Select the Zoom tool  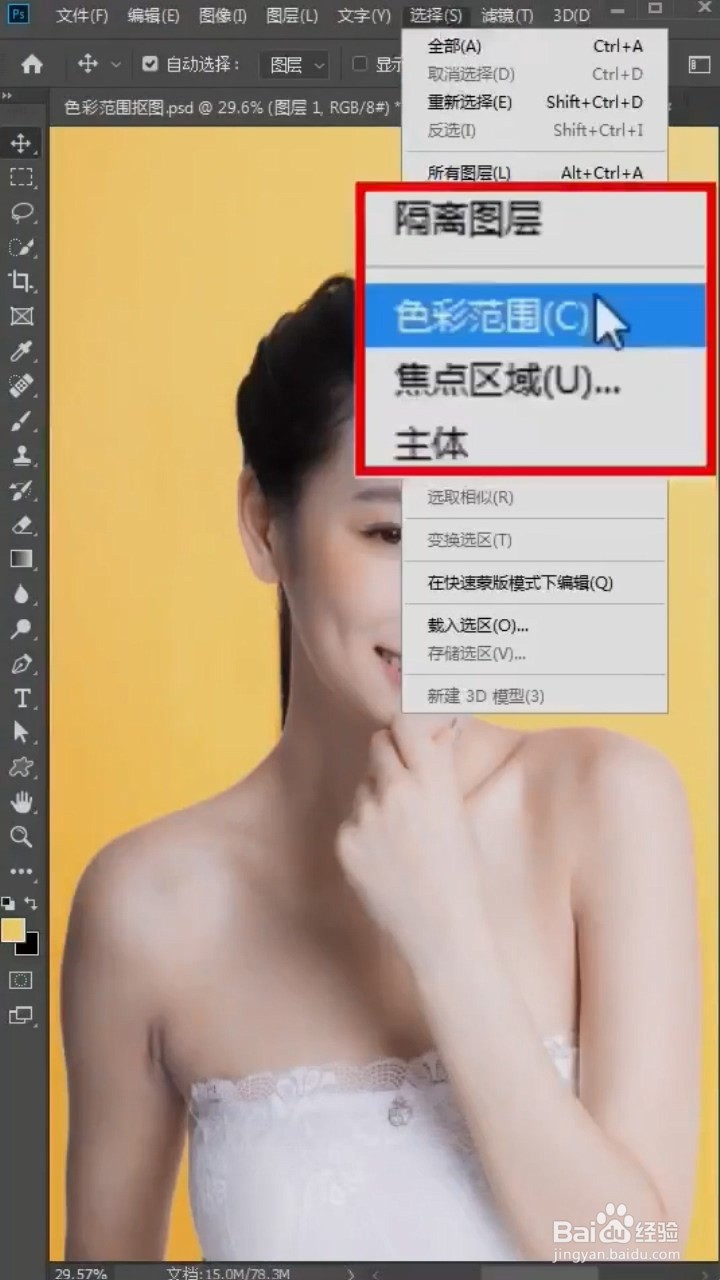tap(21, 836)
